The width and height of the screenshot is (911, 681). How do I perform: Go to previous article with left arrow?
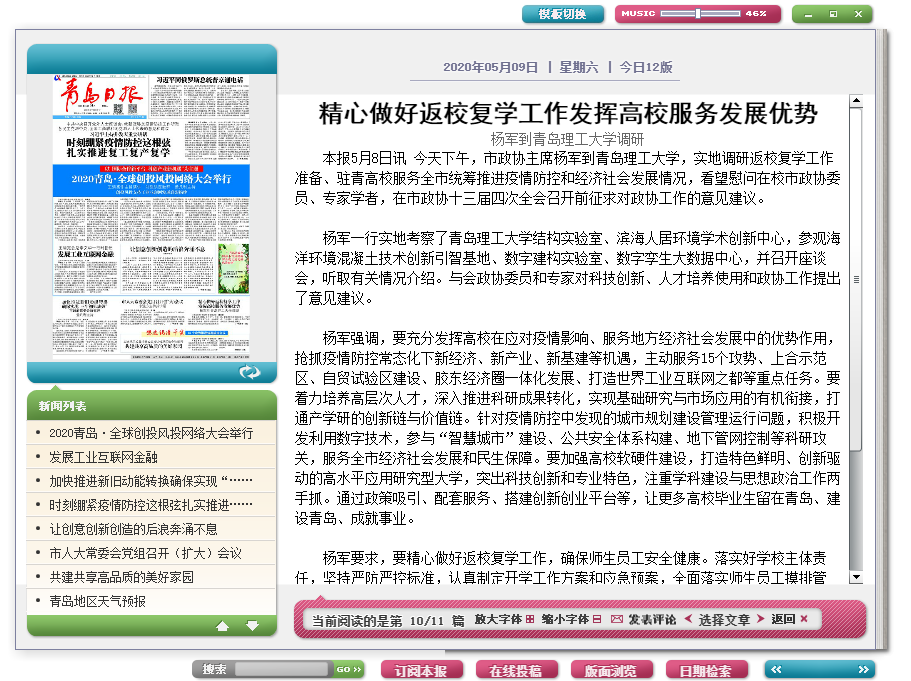688,620
